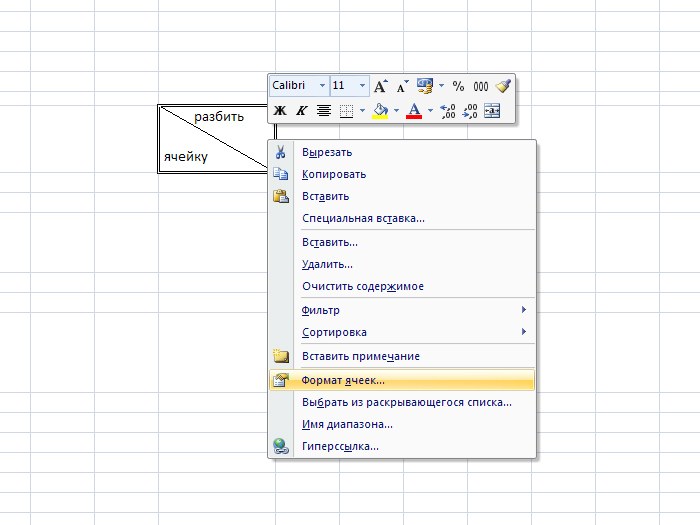Toggle bold Ж formatting
The height and width of the screenshot is (525, 700).
pyautogui.click(x=280, y=110)
